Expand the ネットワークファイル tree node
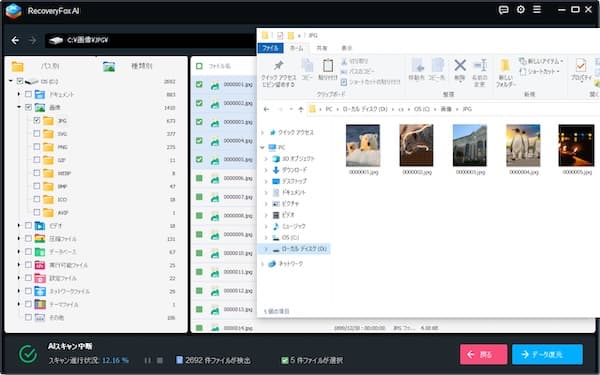 click(18, 291)
